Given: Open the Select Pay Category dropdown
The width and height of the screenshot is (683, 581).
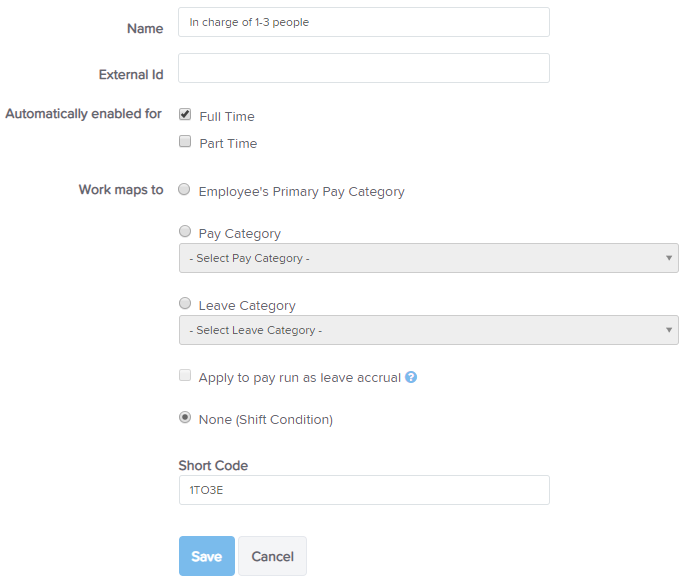Looking at the screenshot, I should point(429,258).
